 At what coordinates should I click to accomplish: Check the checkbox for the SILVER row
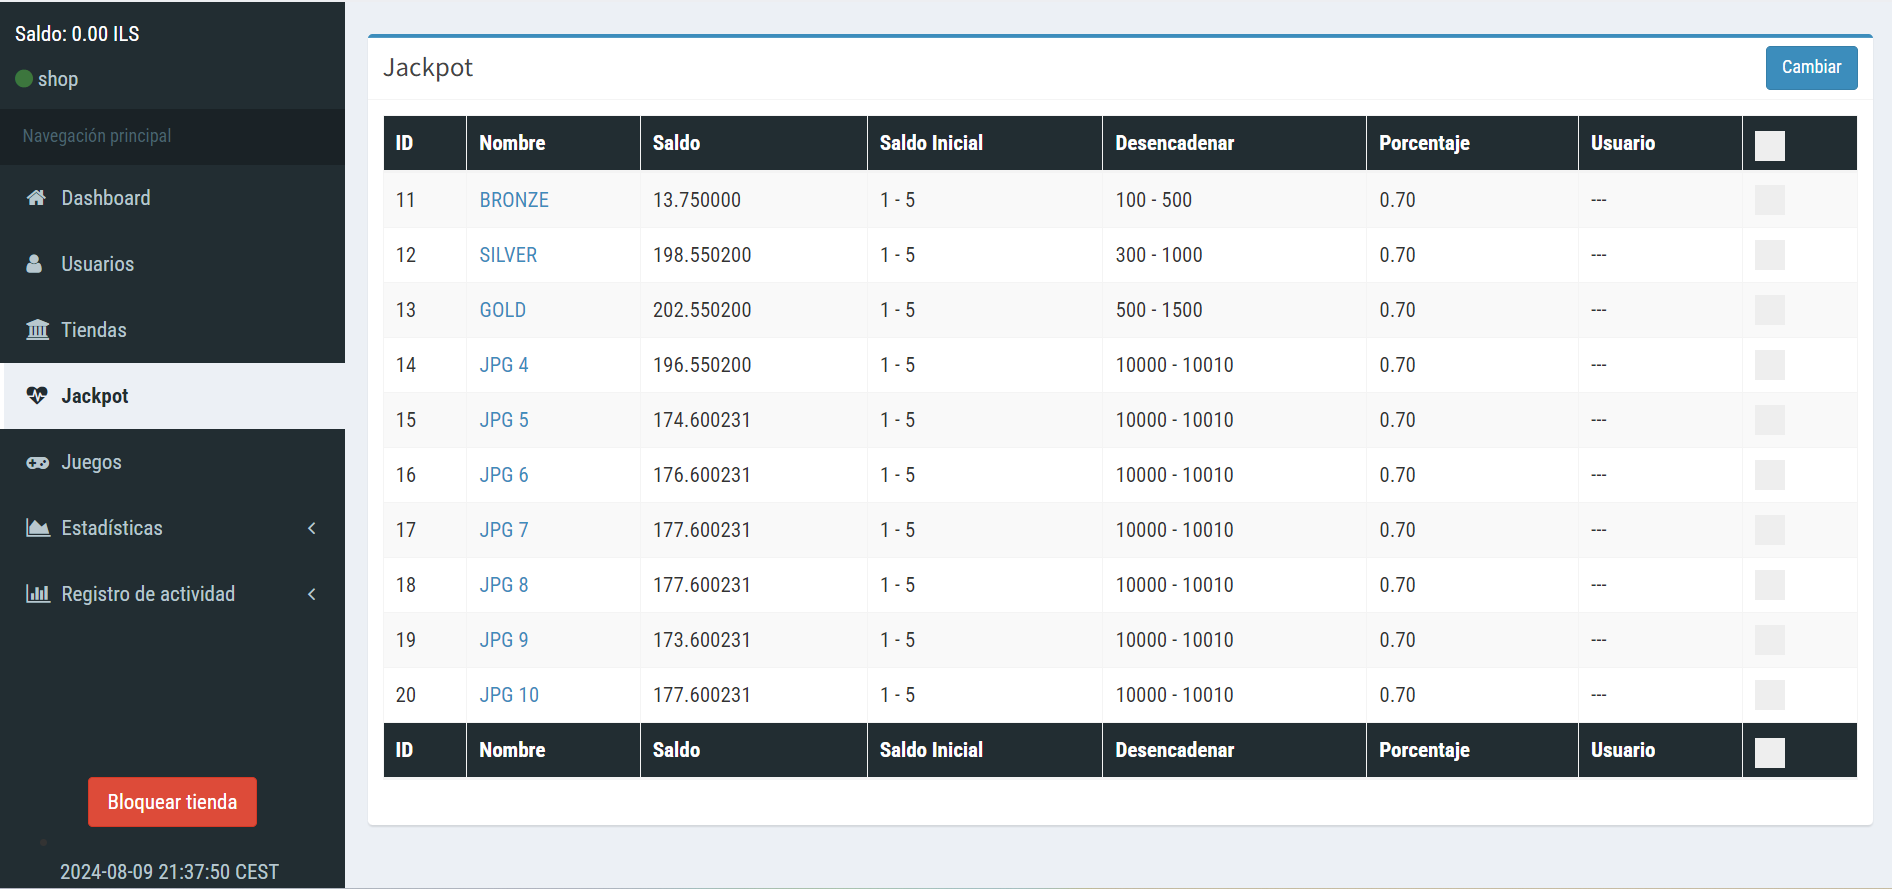(x=1770, y=255)
